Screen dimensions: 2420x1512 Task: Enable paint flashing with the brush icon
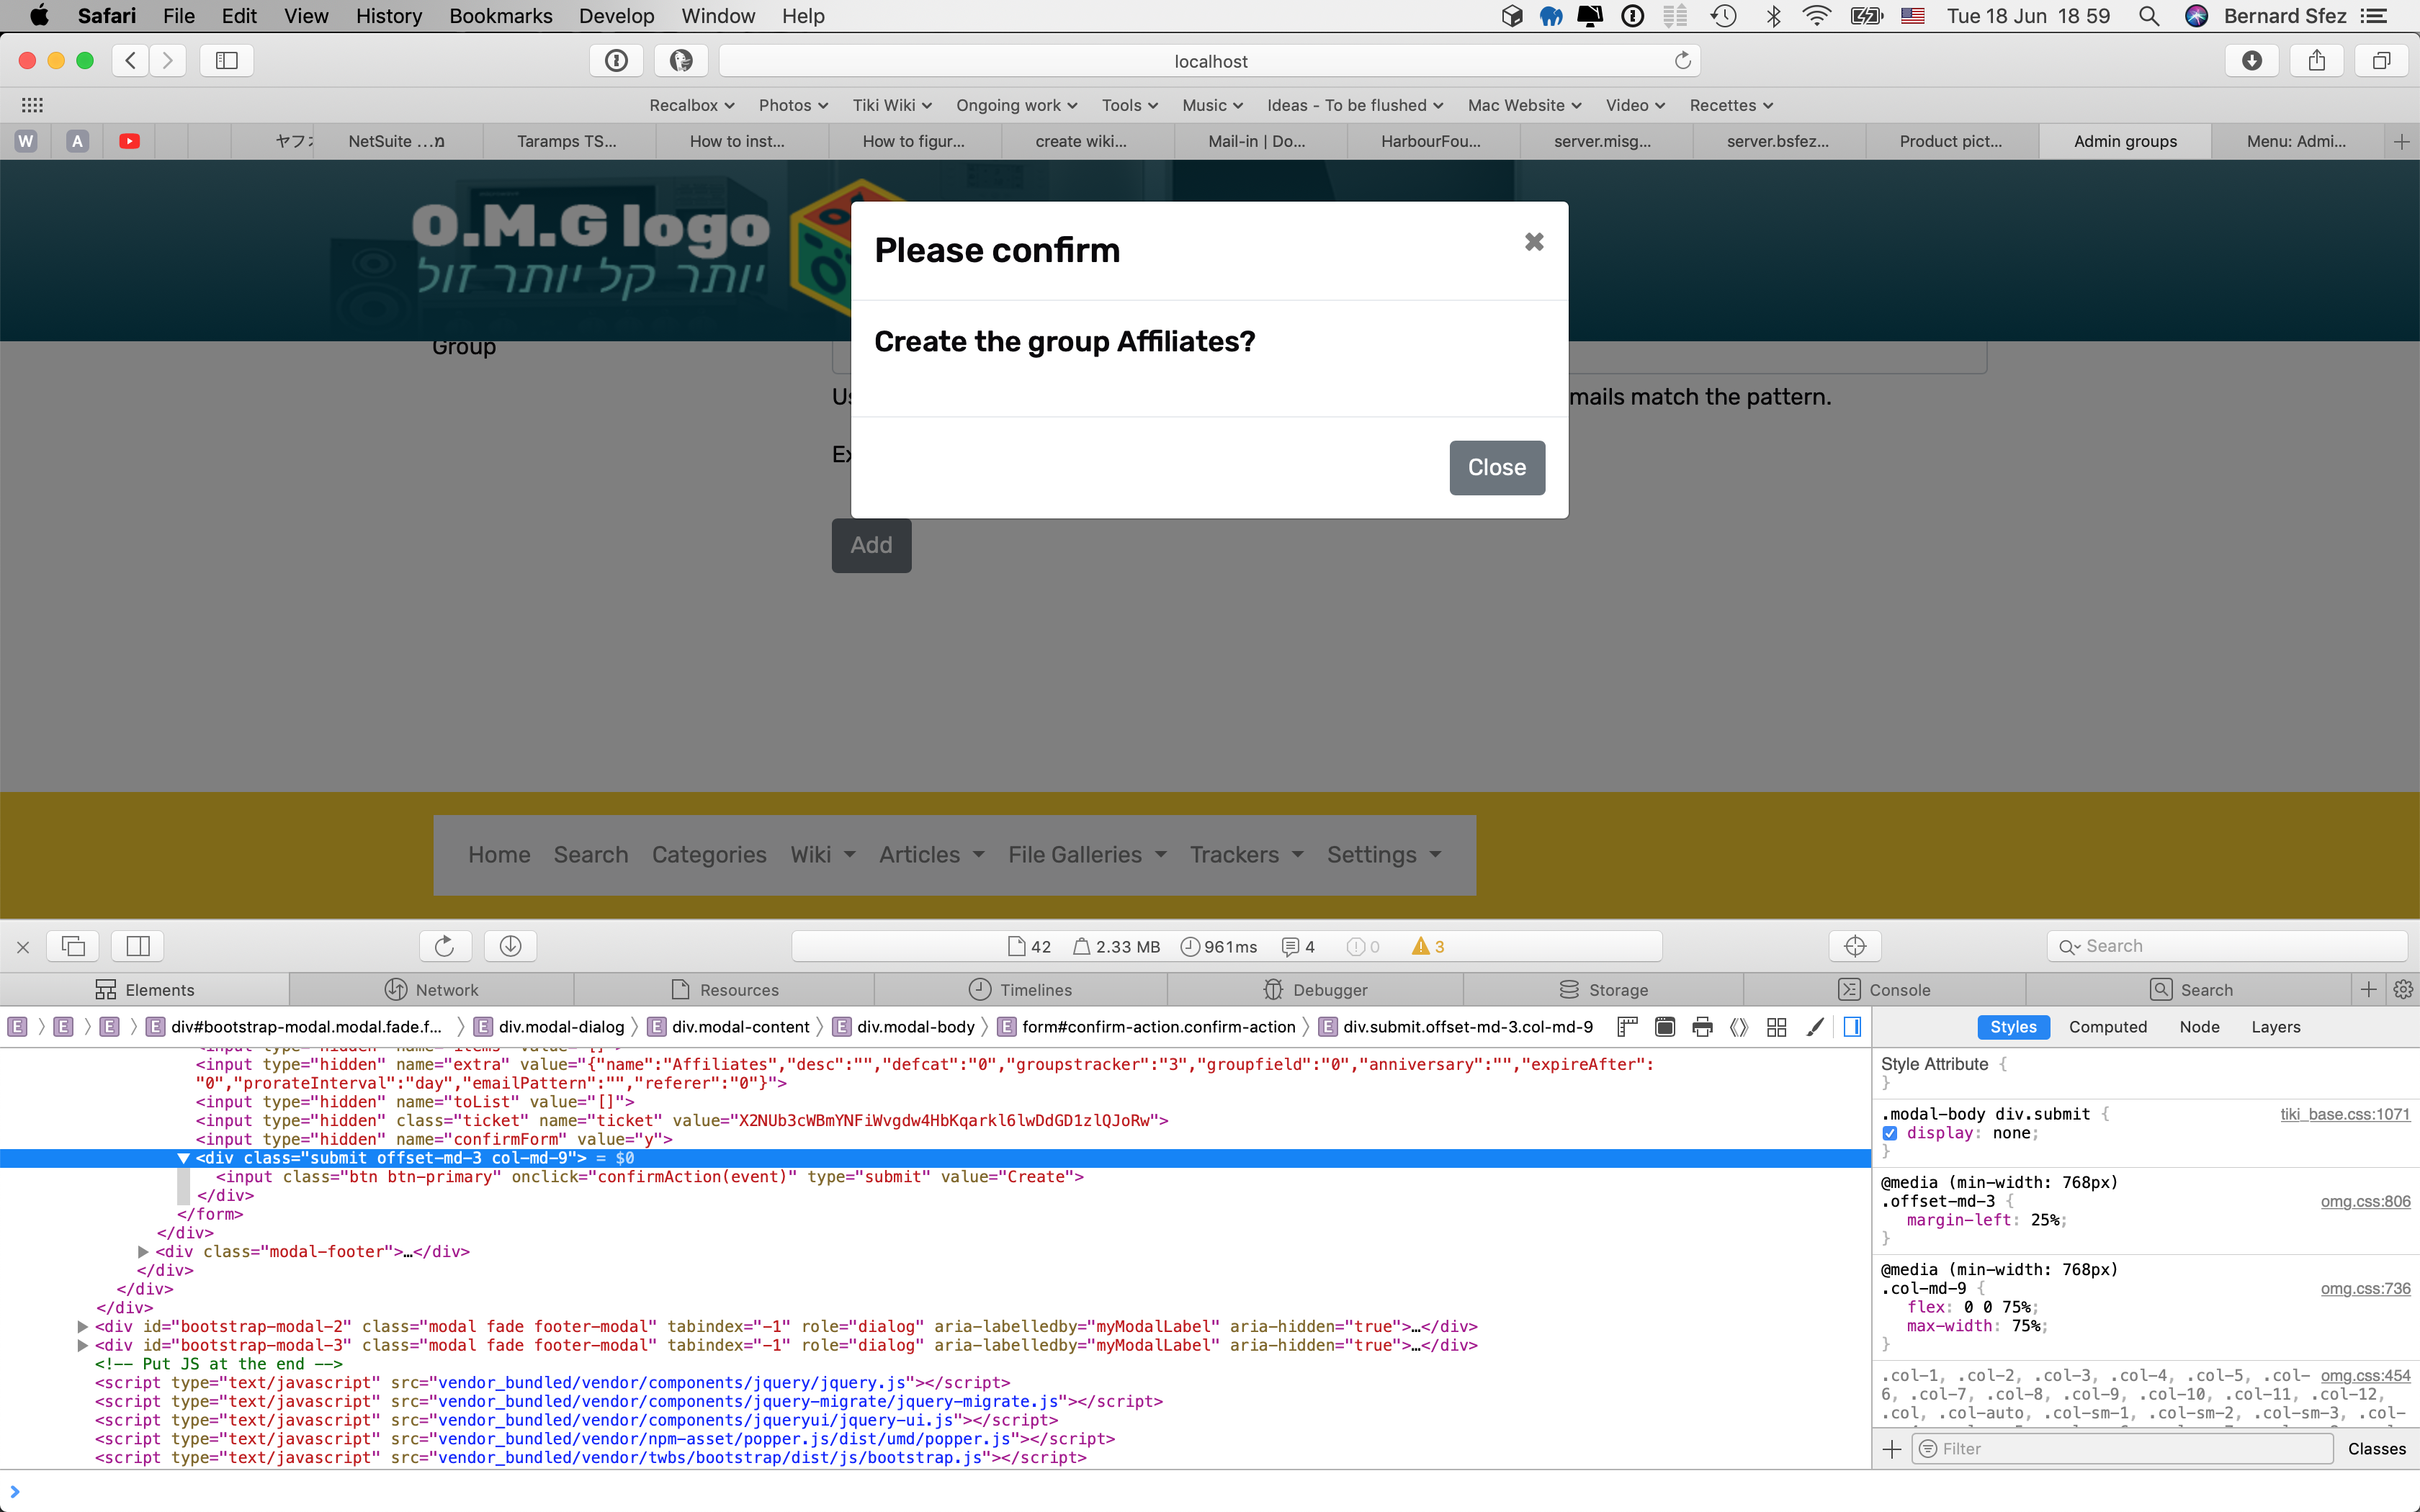[x=1815, y=1027]
